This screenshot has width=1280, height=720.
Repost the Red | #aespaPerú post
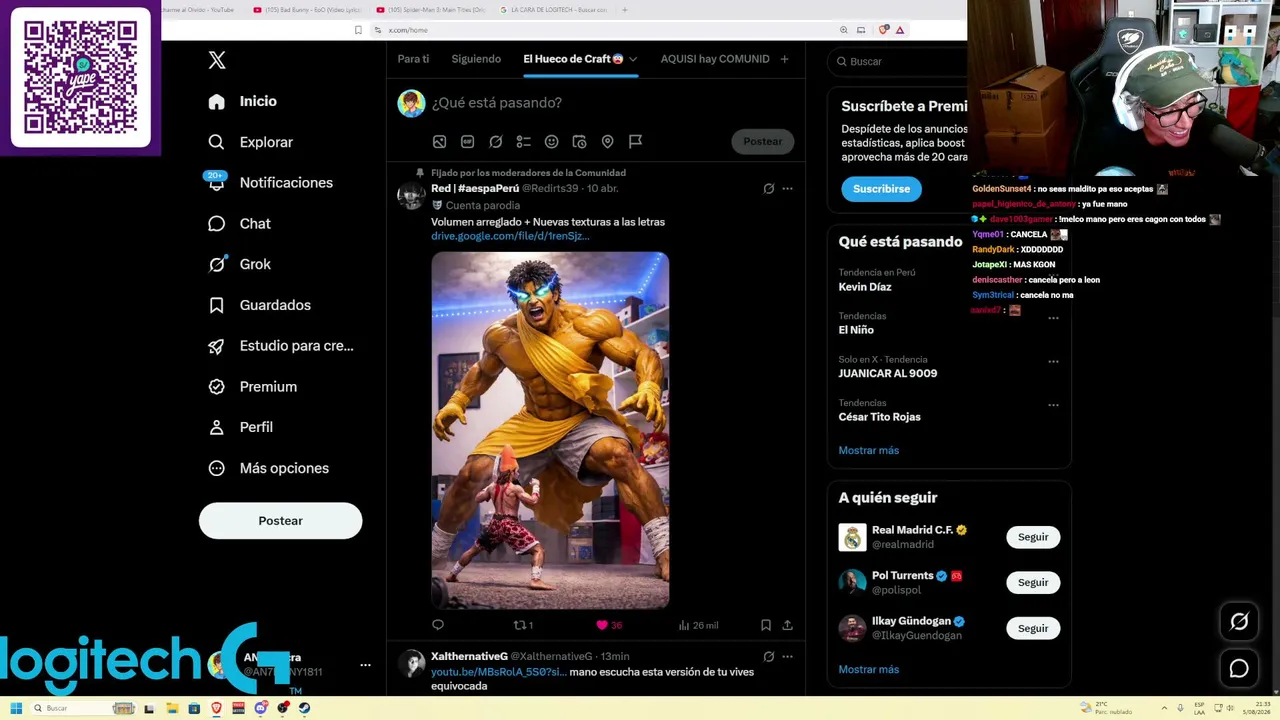[x=523, y=625]
